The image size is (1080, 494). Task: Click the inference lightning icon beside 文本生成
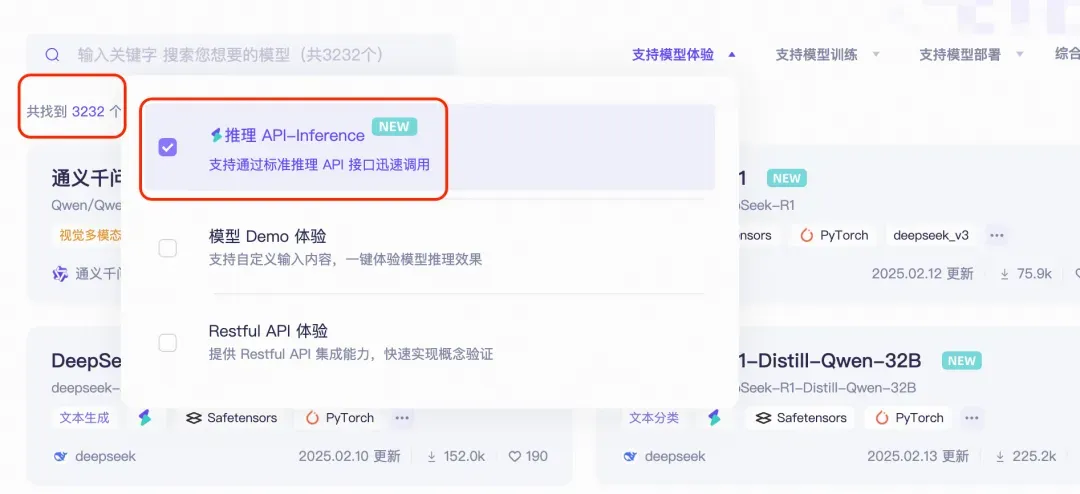(144, 418)
